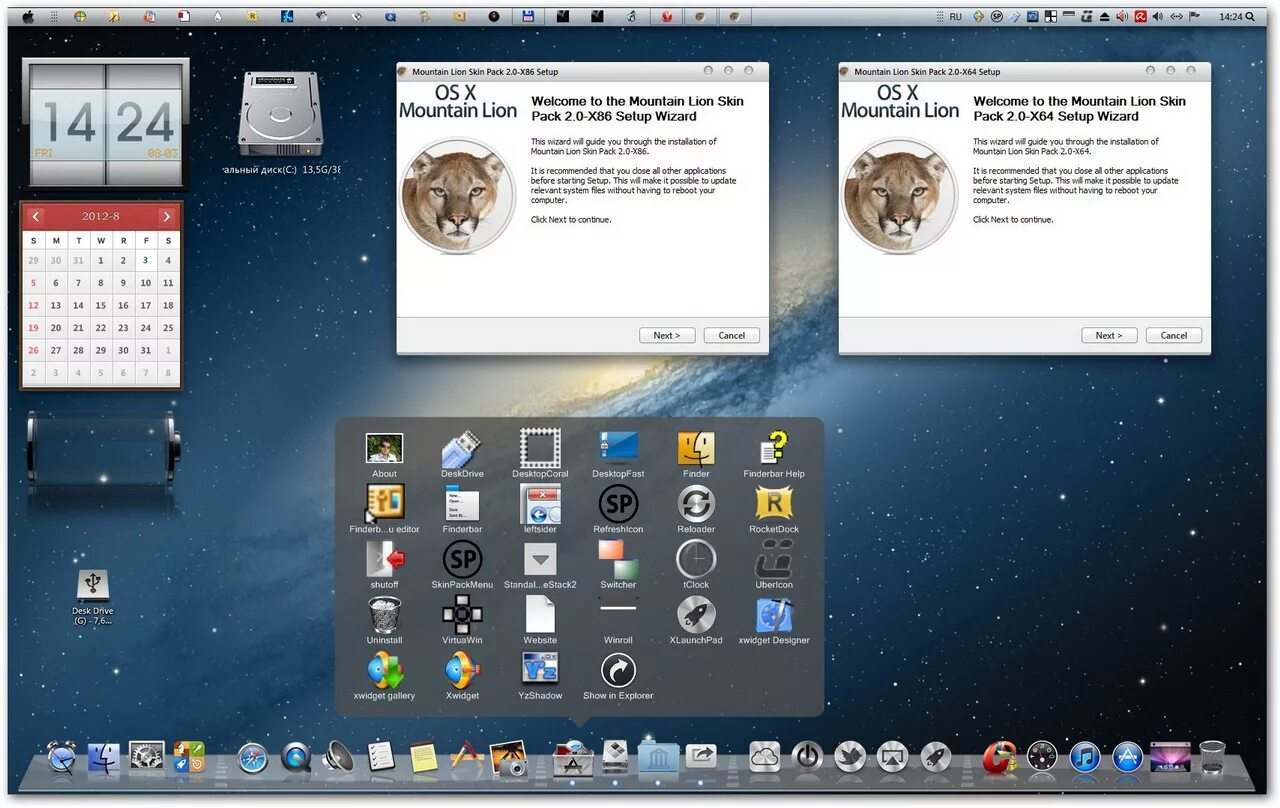Click the volume icon in the menu bar
This screenshot has height=808, width=1280.
click(1158, 17)
